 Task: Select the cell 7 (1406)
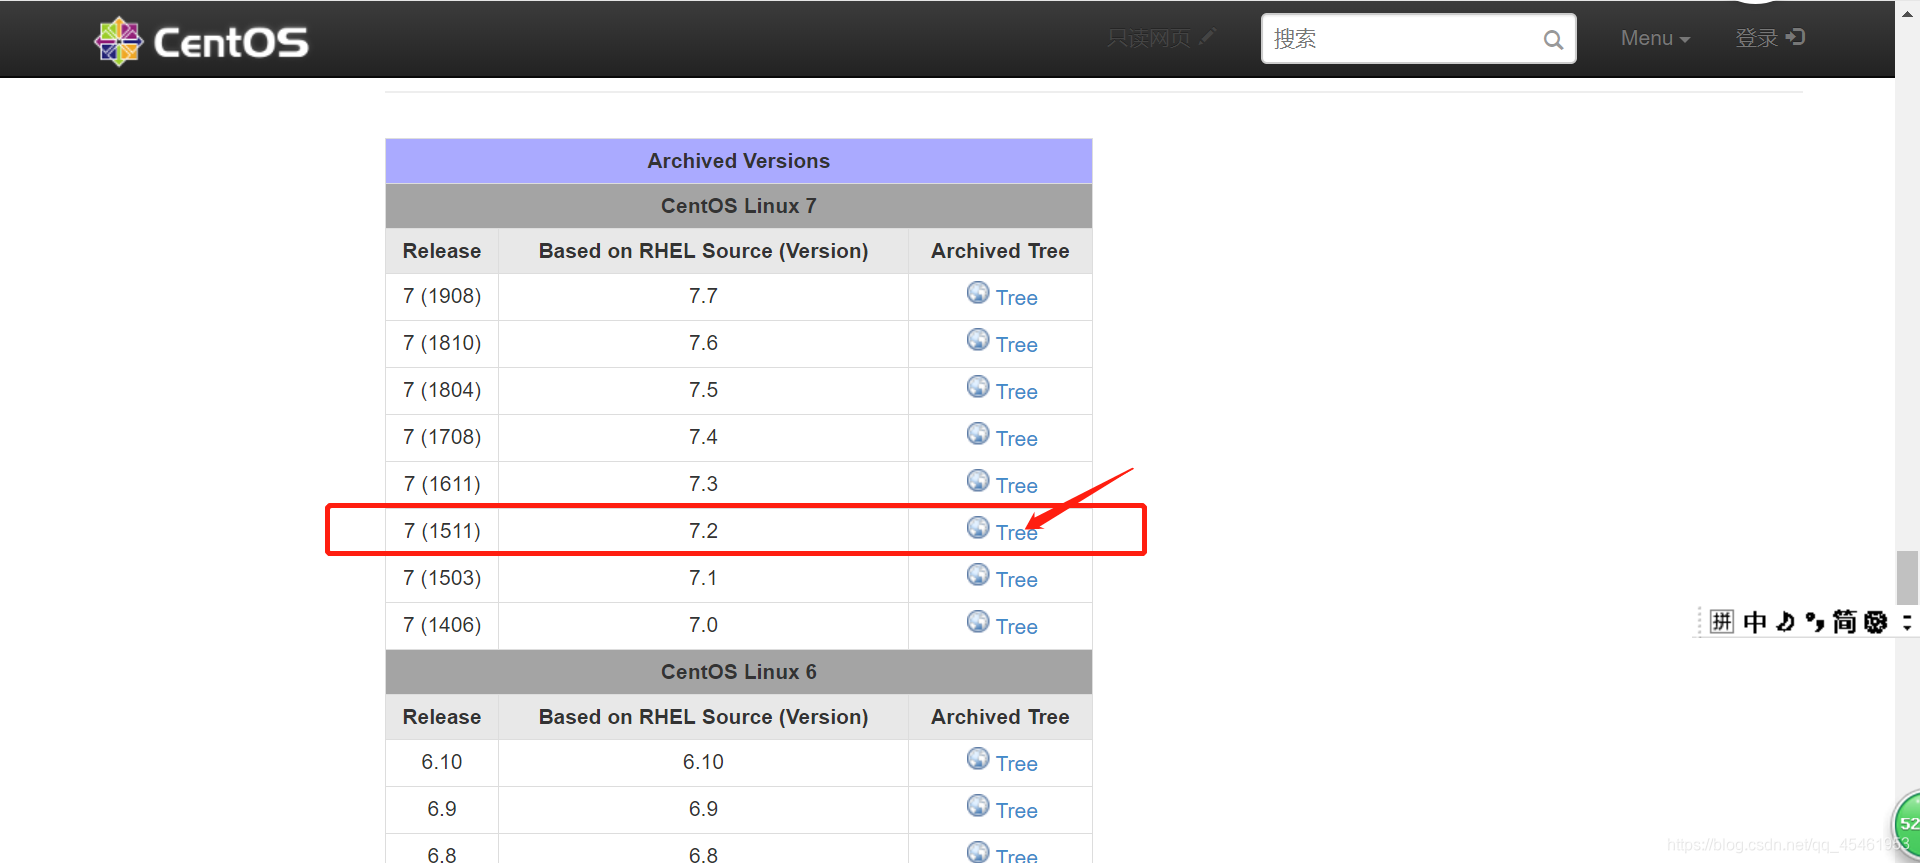[x=442, y=626]
